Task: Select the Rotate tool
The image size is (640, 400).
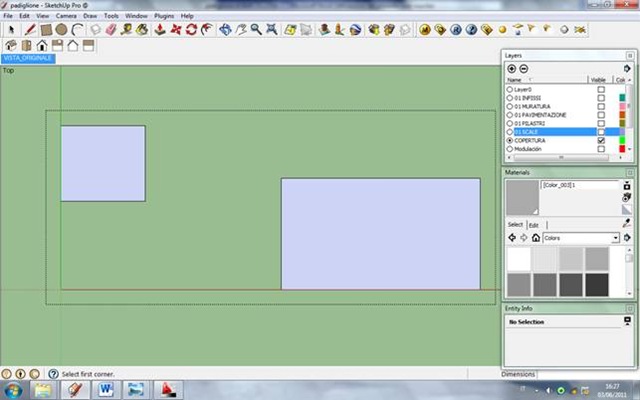Action: [x=191, y=30]
